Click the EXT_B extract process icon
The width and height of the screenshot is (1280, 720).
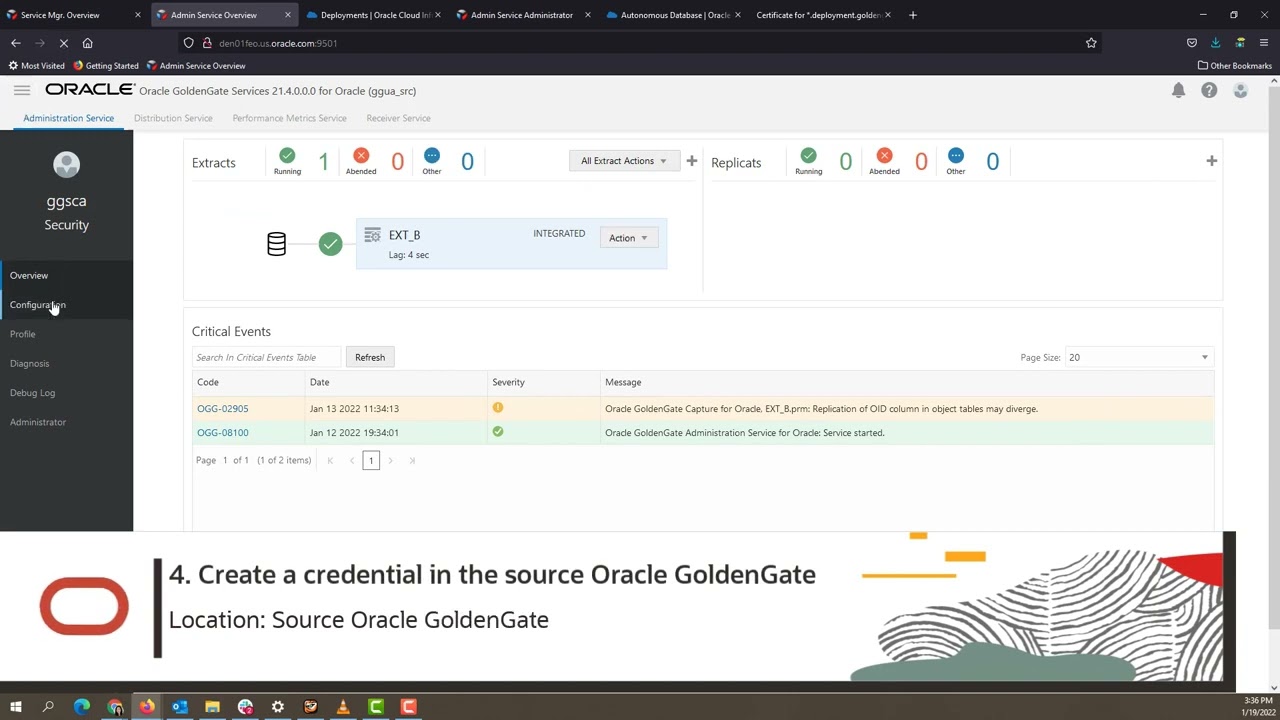click(372, 235)
